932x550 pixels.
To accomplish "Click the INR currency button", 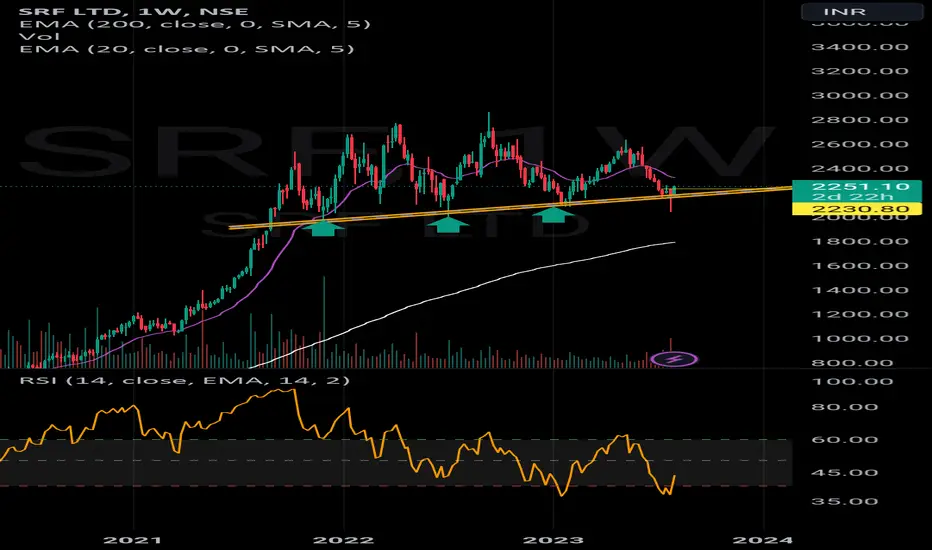I will click(862, 11).
